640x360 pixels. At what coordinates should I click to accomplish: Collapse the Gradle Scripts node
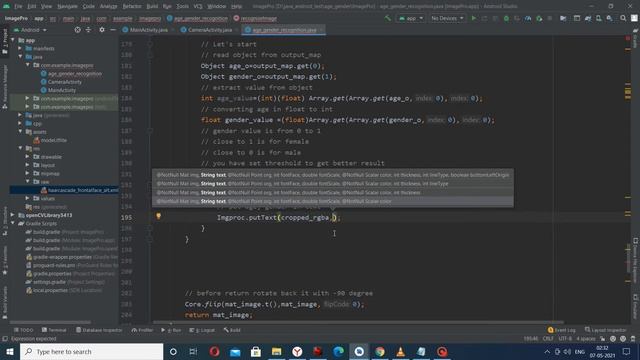(13, 223)
